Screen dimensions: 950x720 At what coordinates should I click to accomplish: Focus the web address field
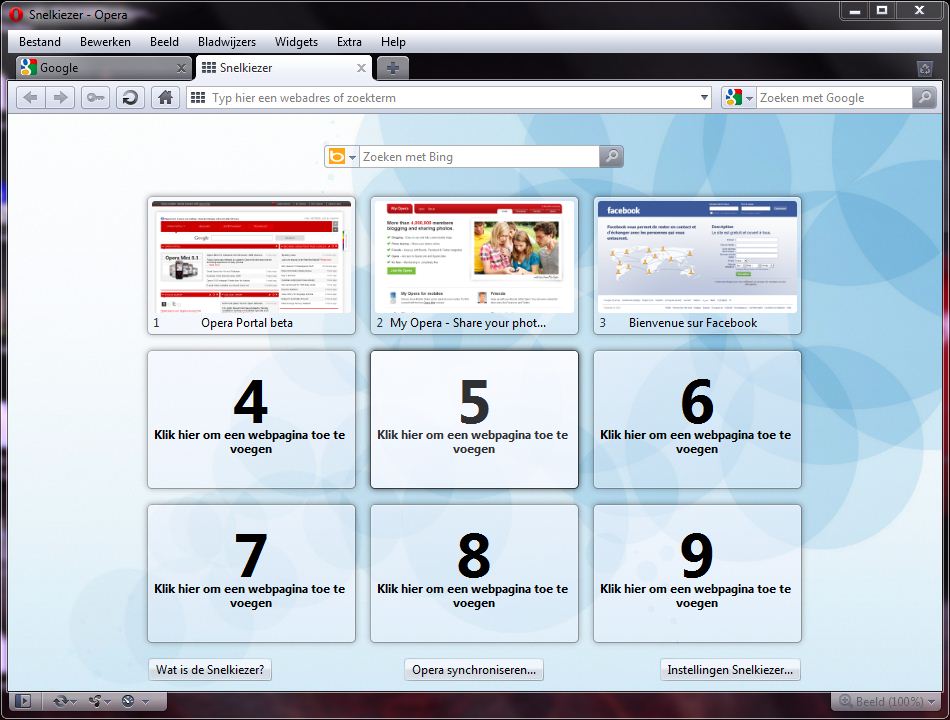[451, 98]
